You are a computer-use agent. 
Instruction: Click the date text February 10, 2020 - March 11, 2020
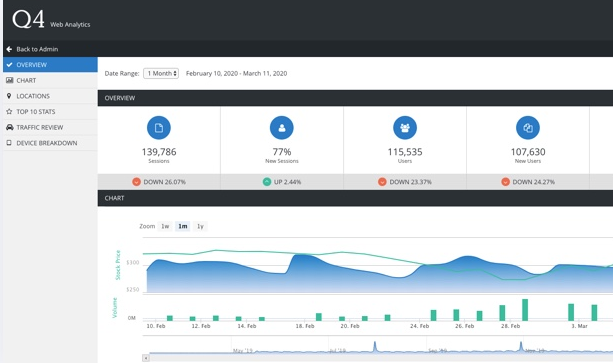[x=237, y=73]
